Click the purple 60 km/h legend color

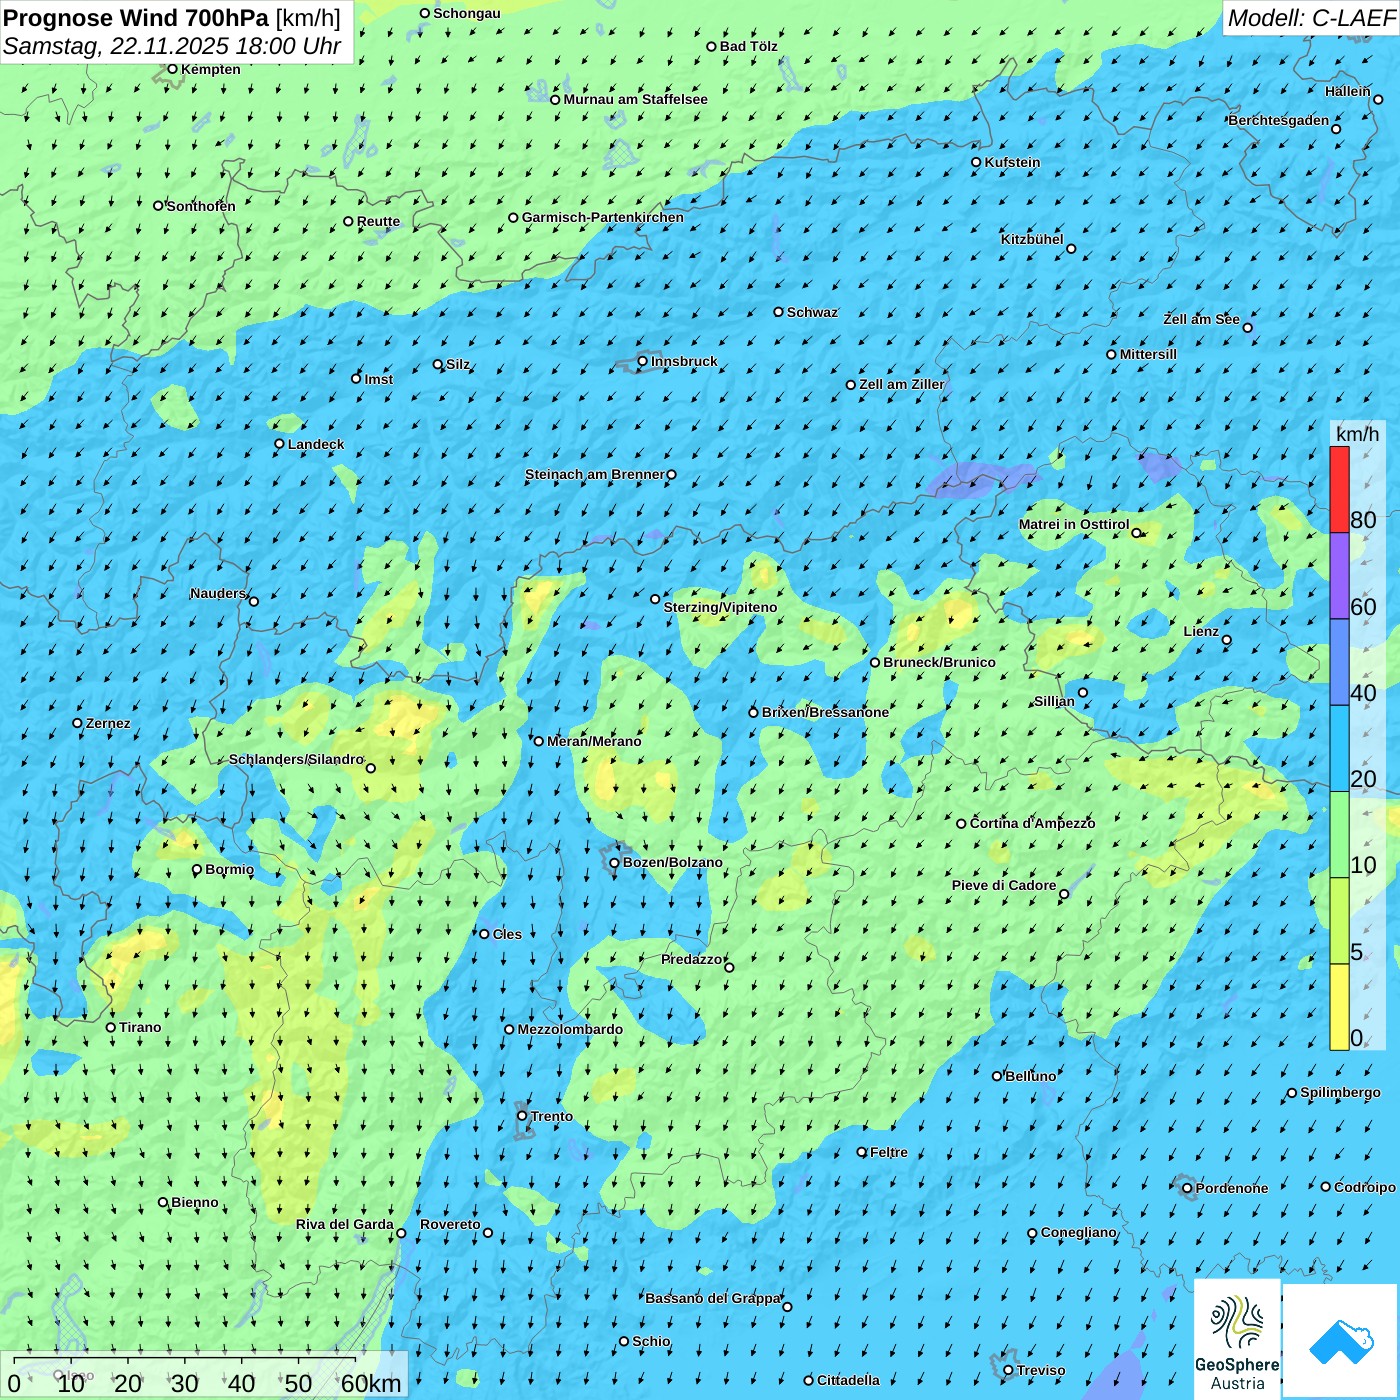(x=1339, y=576)
